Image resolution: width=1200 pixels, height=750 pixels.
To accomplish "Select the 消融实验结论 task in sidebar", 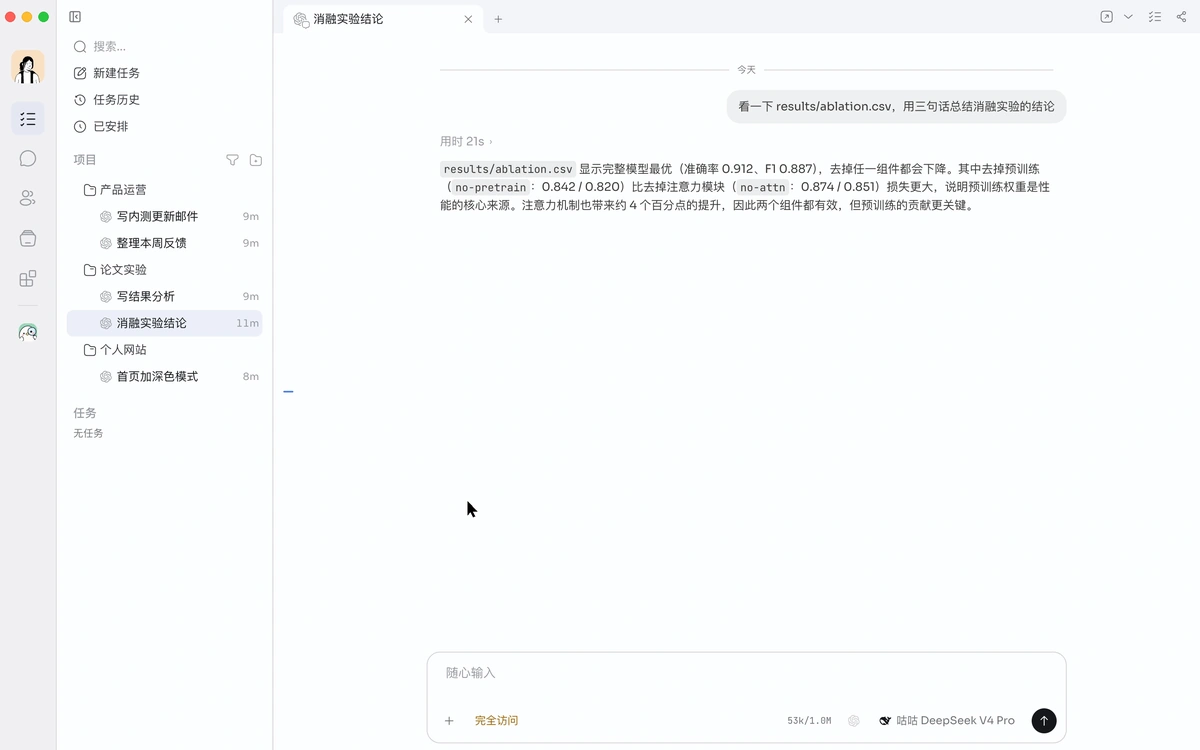I will [x=164, y=323].
